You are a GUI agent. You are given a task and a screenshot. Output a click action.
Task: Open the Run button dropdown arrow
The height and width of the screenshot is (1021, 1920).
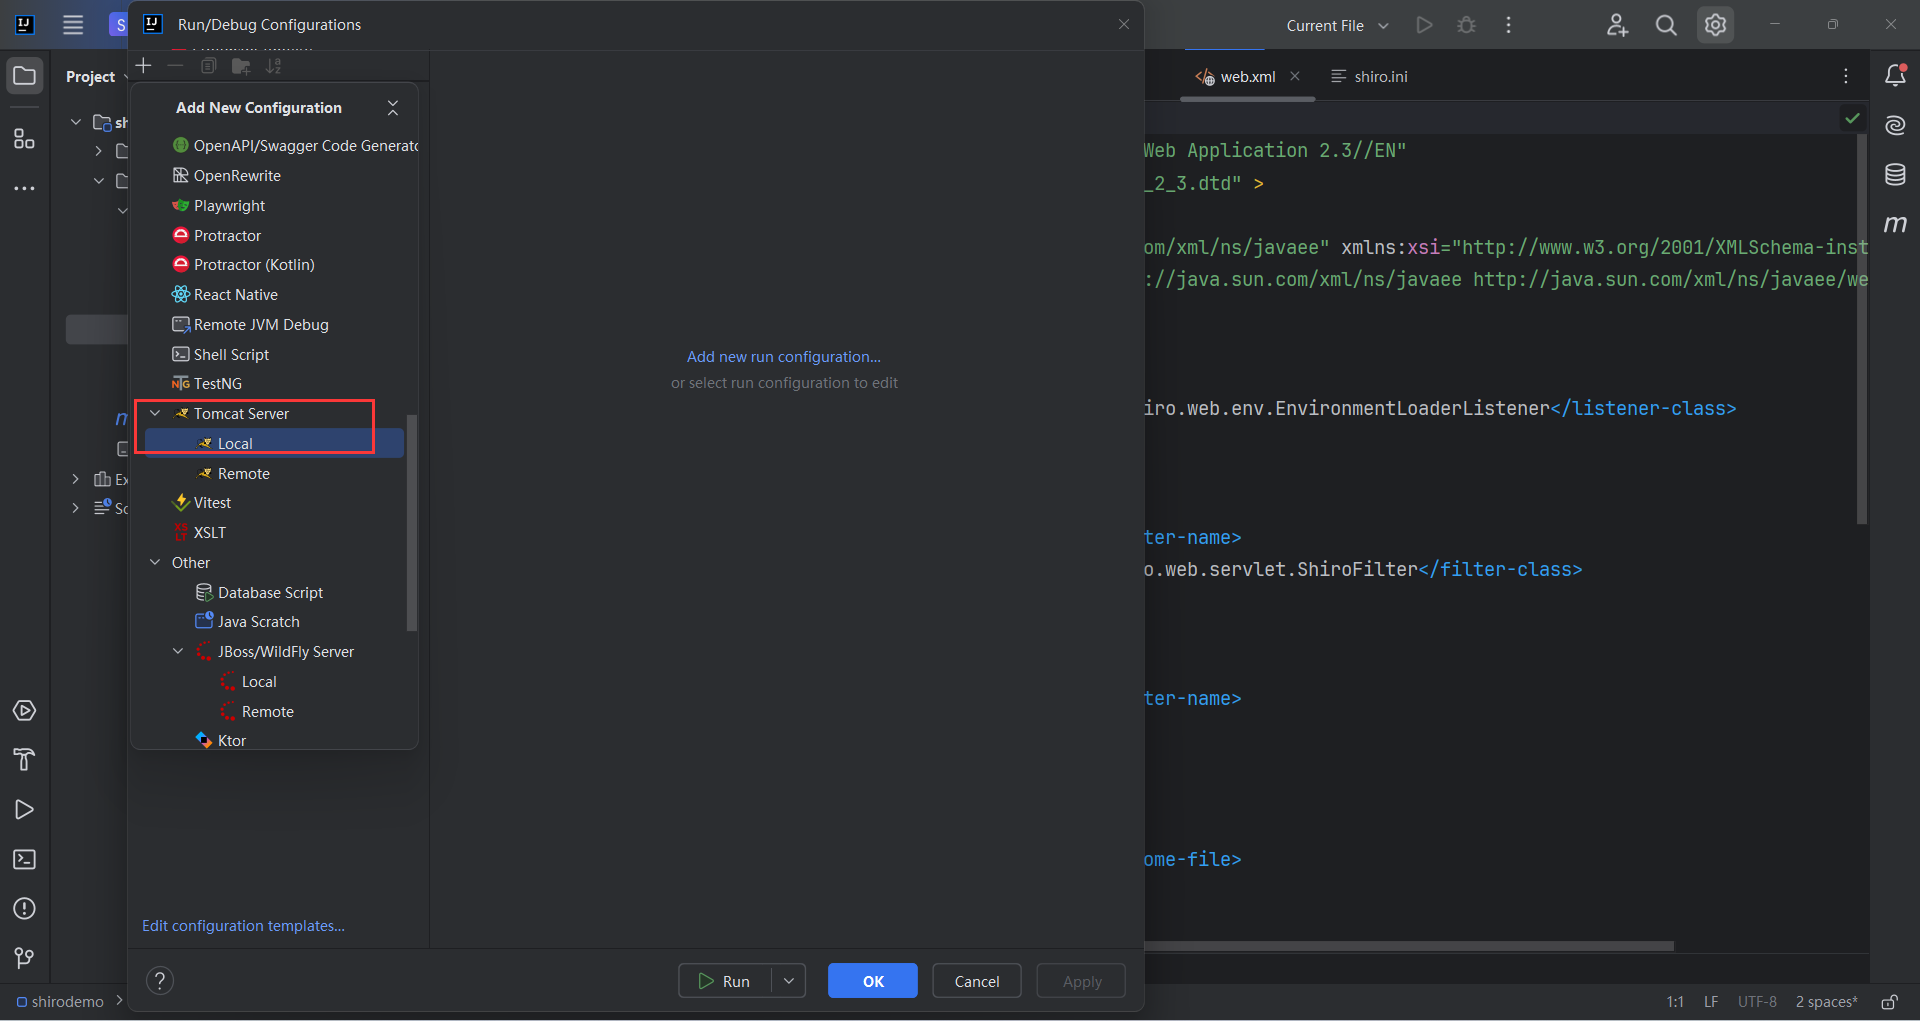tap(789, 981)
